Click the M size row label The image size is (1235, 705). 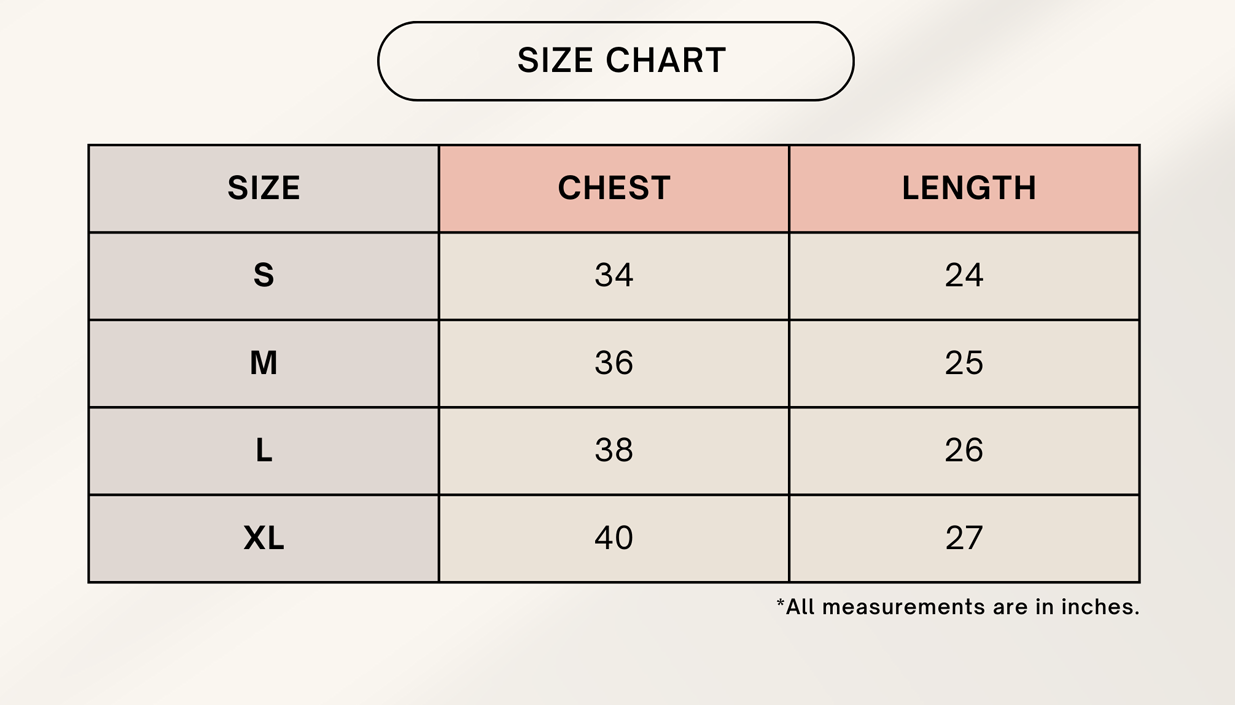(264, 363)
